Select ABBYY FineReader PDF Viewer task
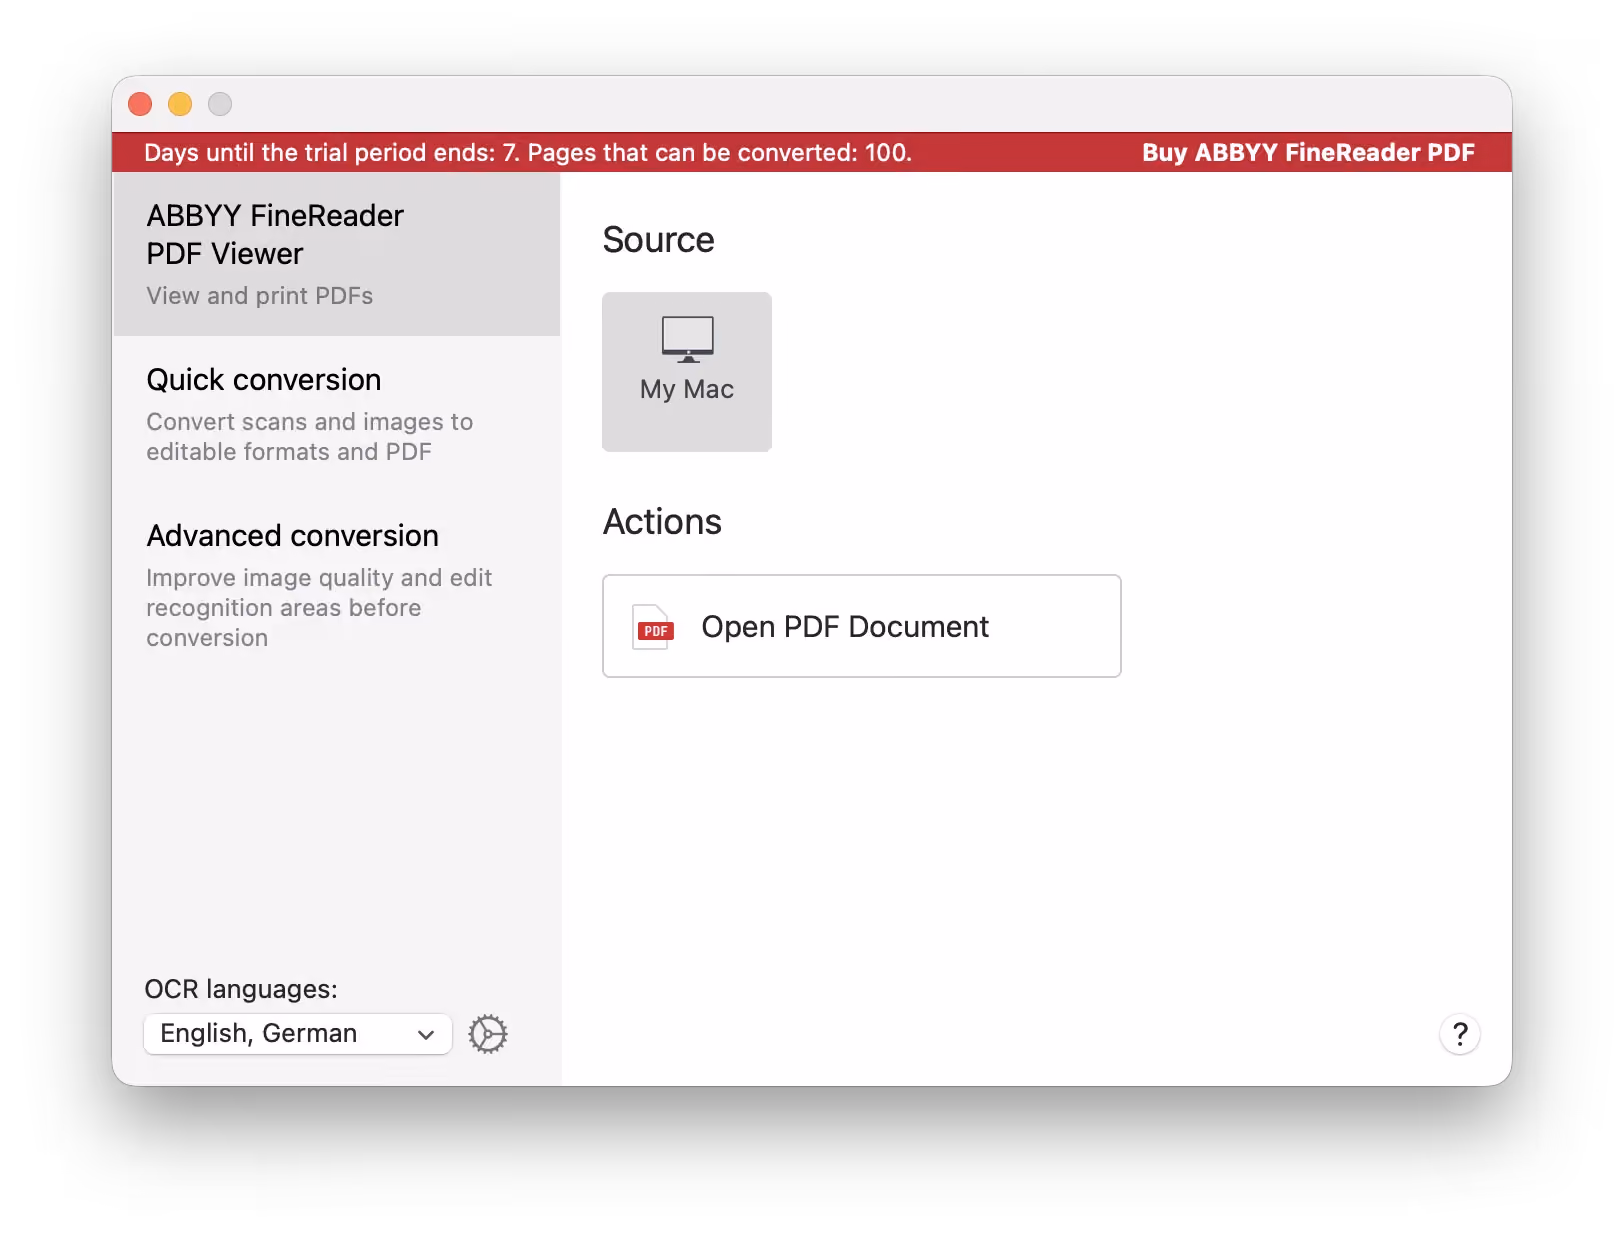Viewport: 1624px width, 1234px height. [337, 254]
